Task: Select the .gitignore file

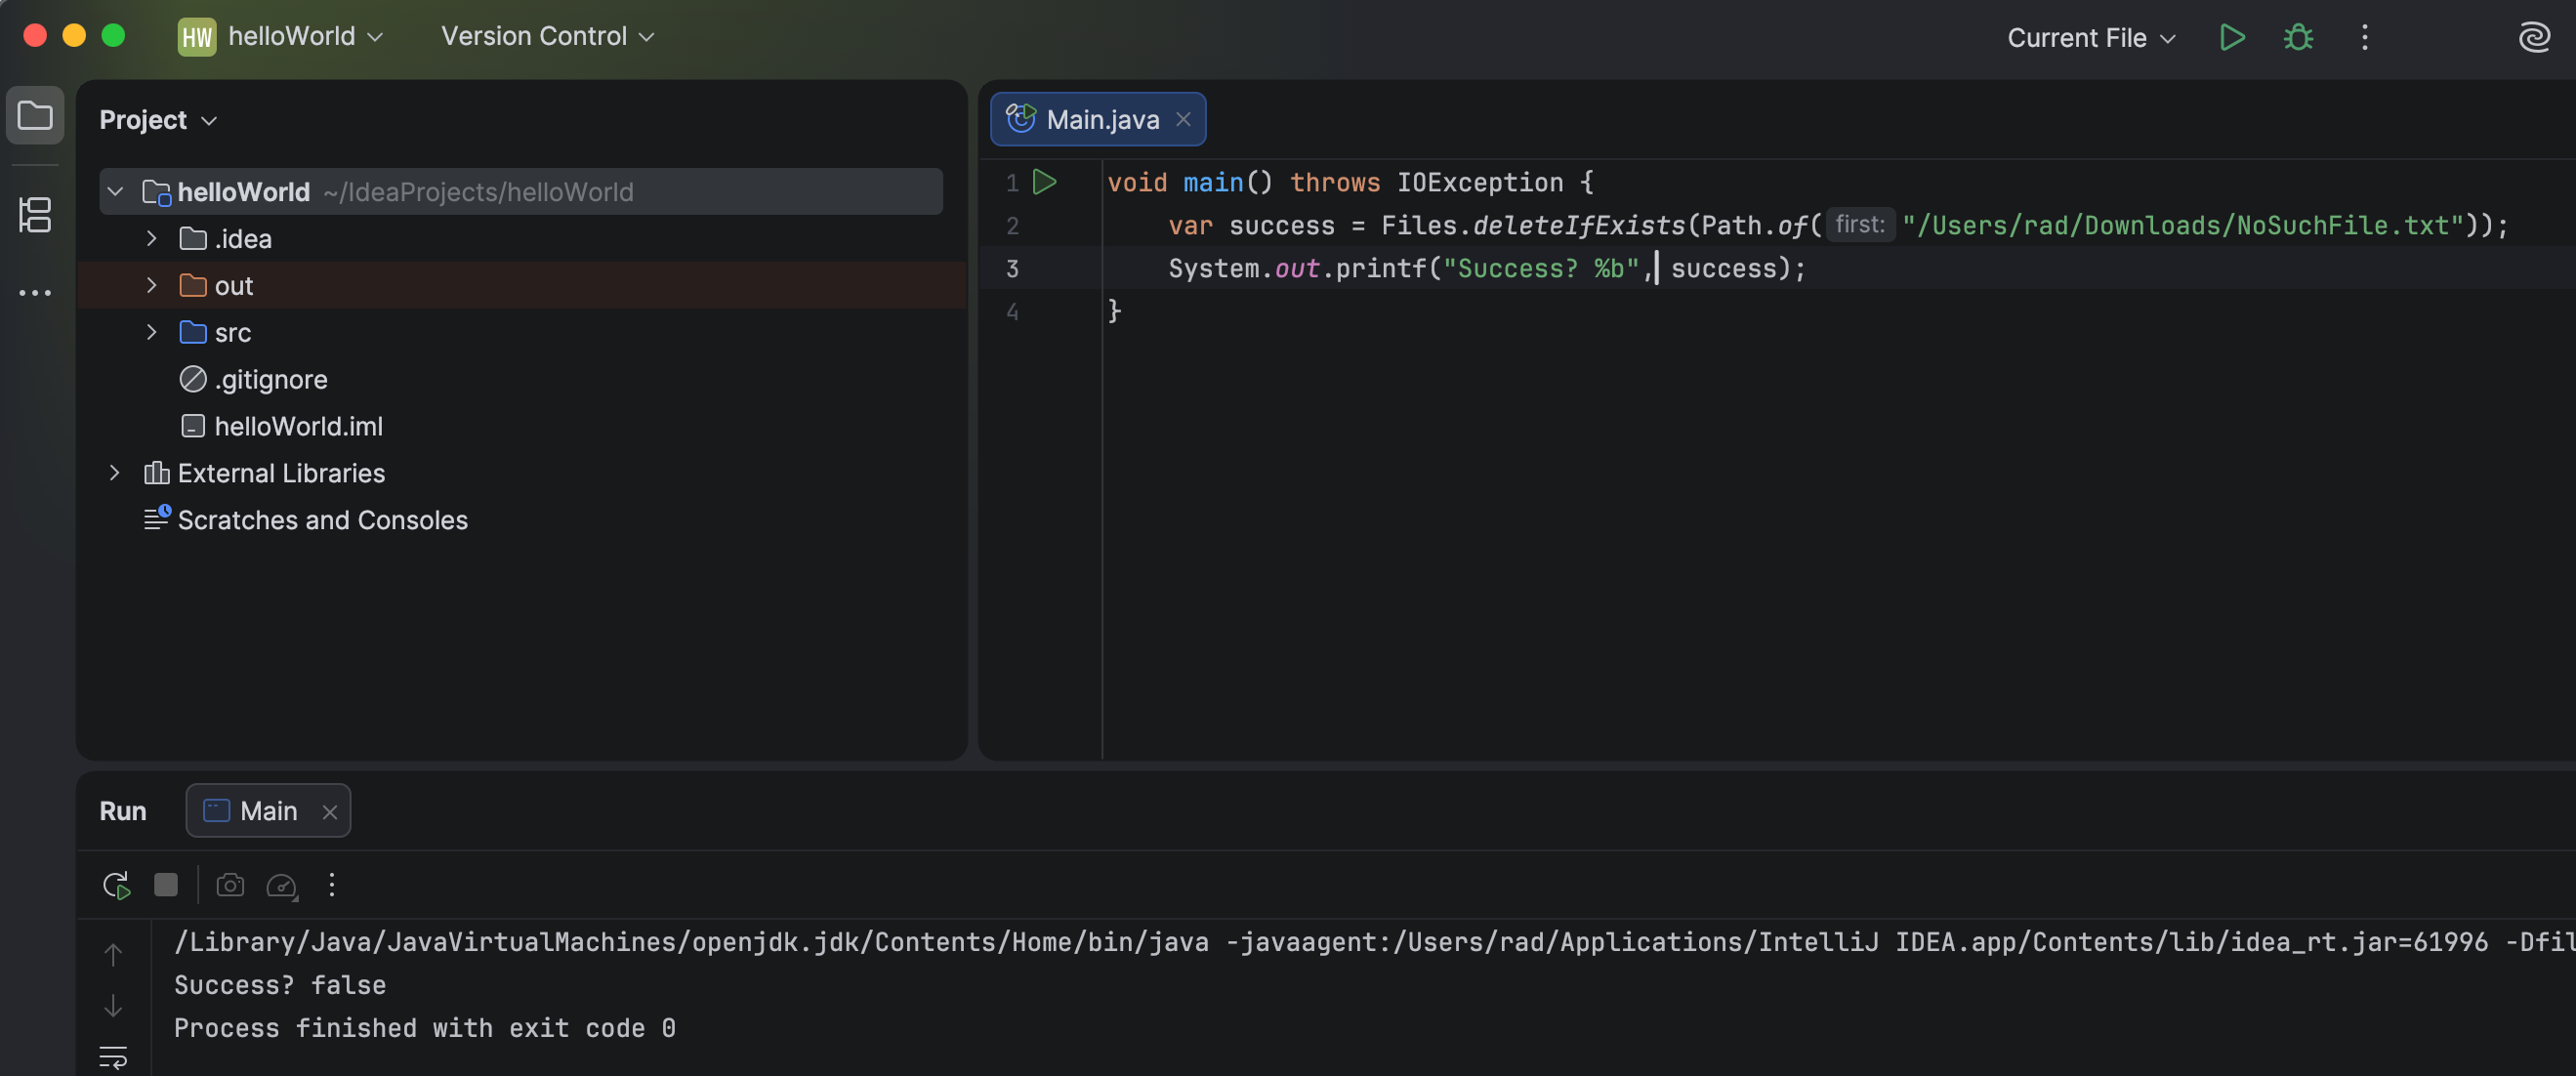Action: [253, 379]
